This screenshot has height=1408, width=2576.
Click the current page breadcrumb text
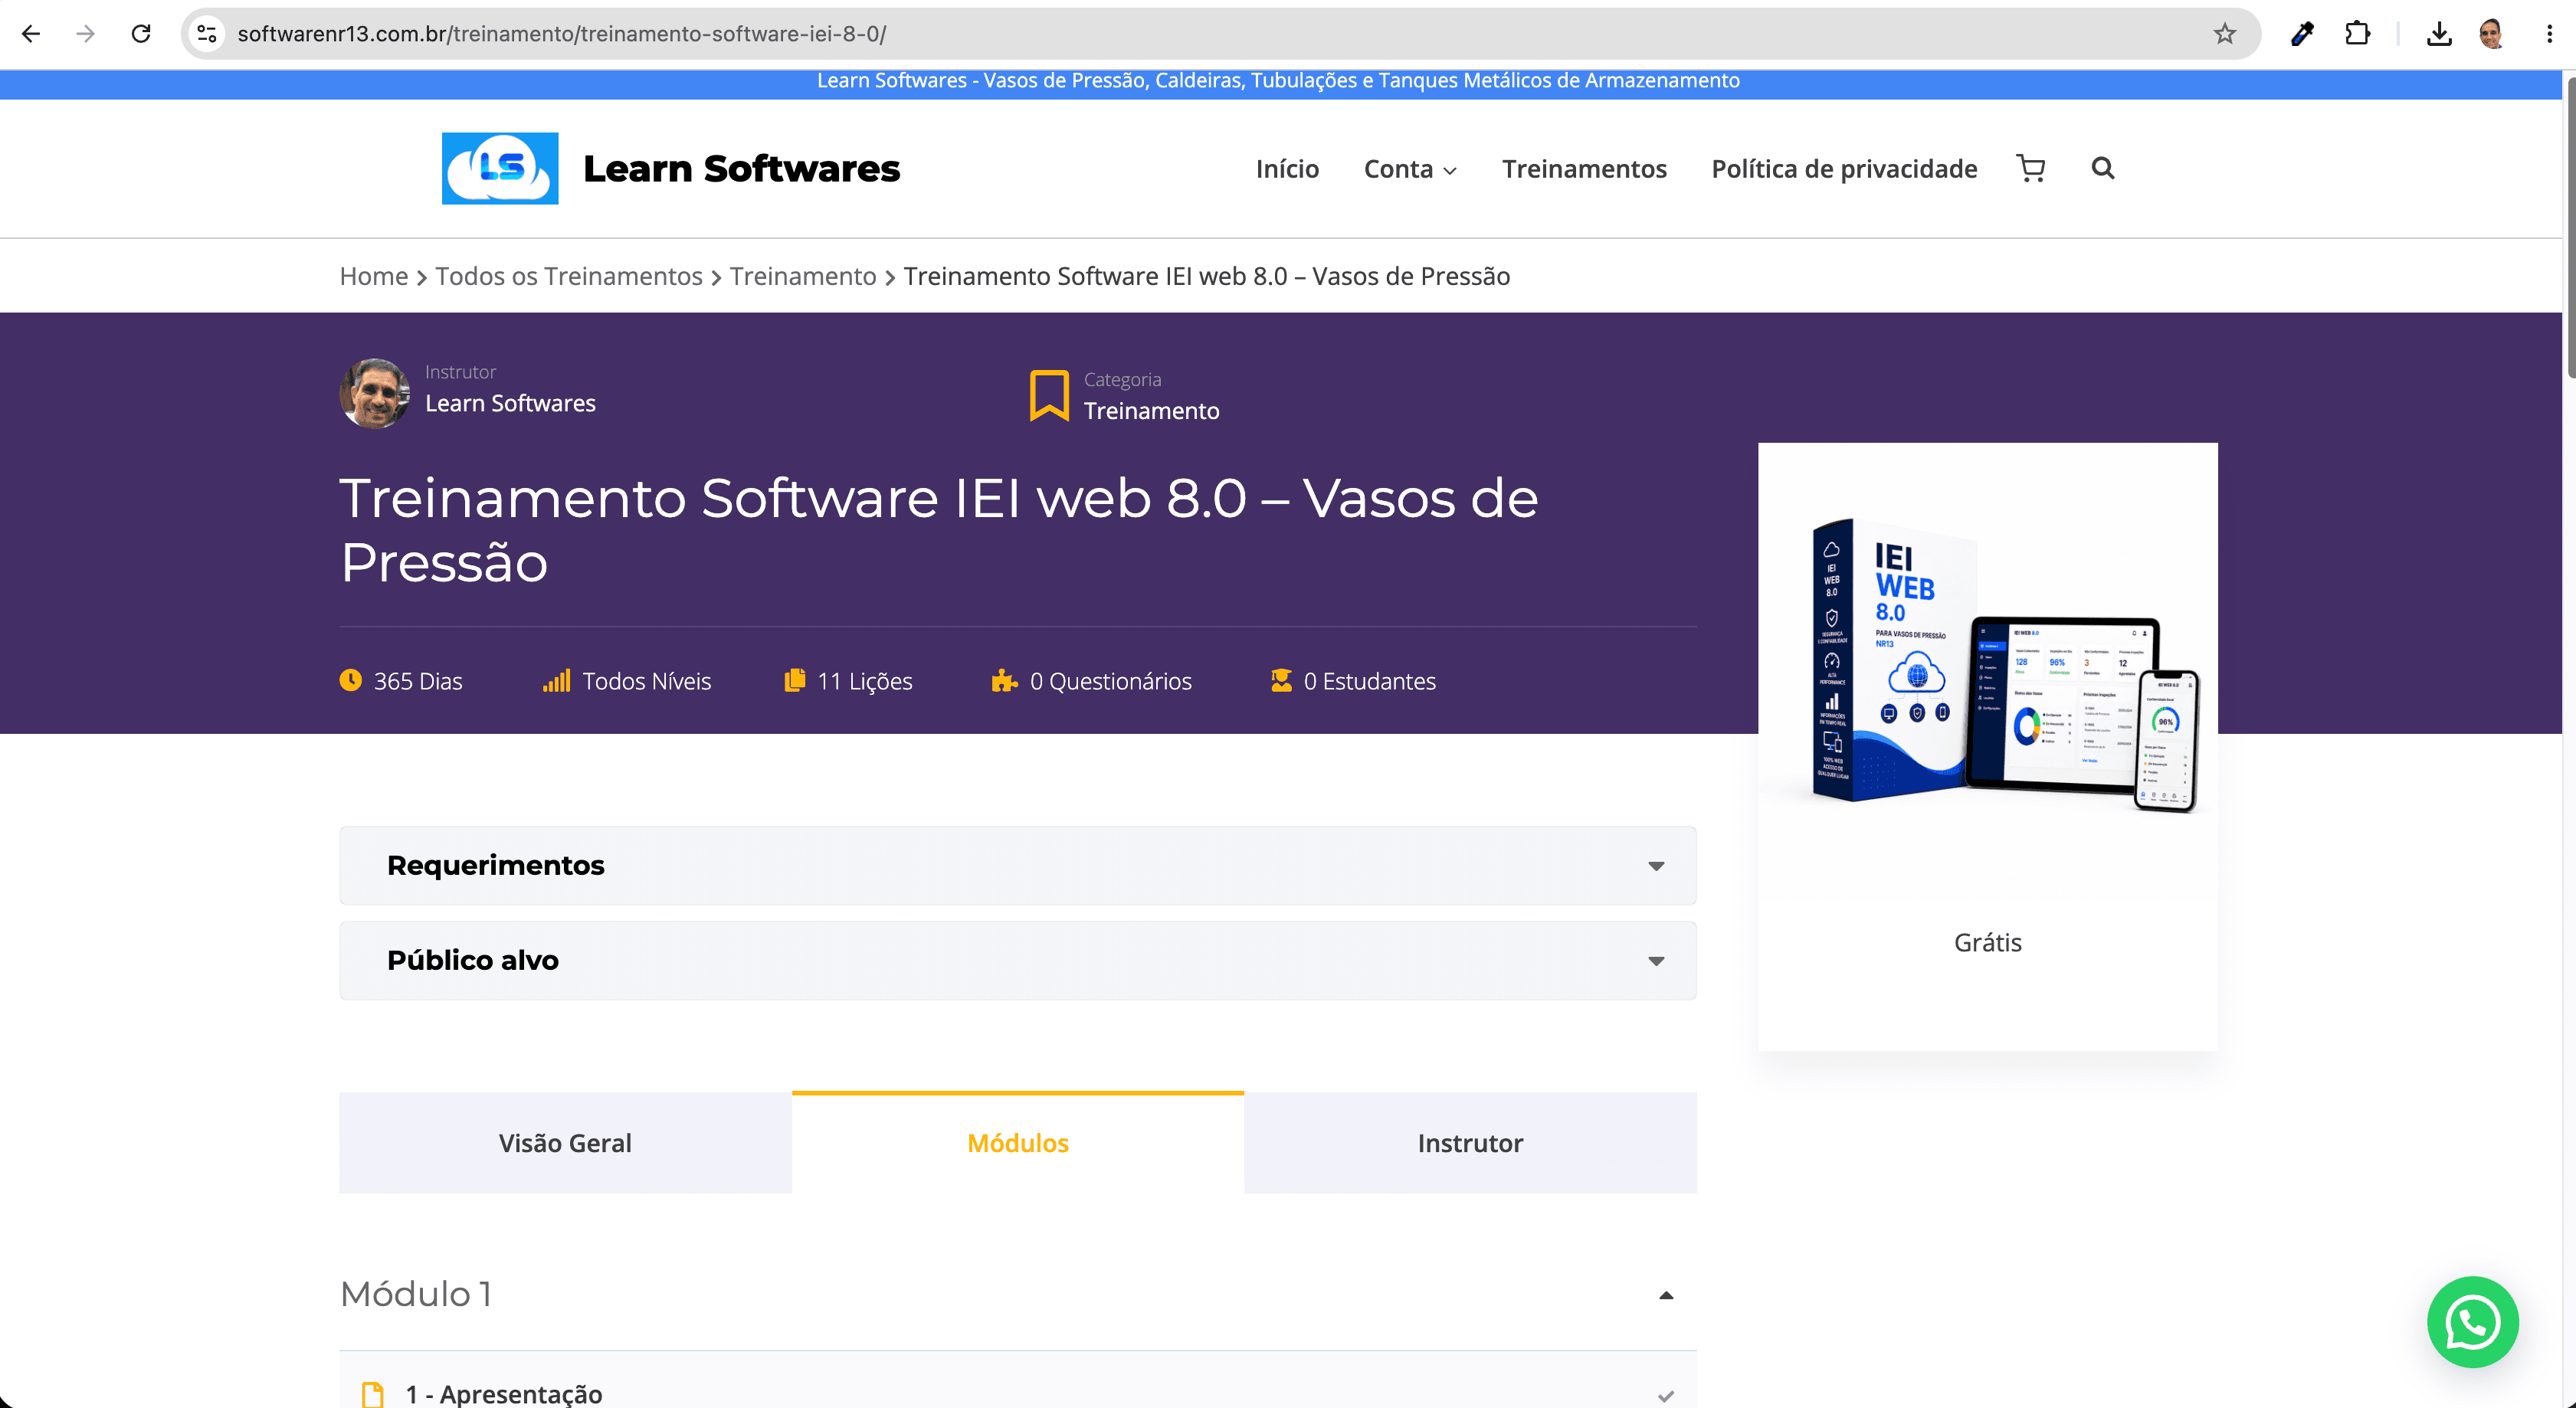click(1207, 276)
